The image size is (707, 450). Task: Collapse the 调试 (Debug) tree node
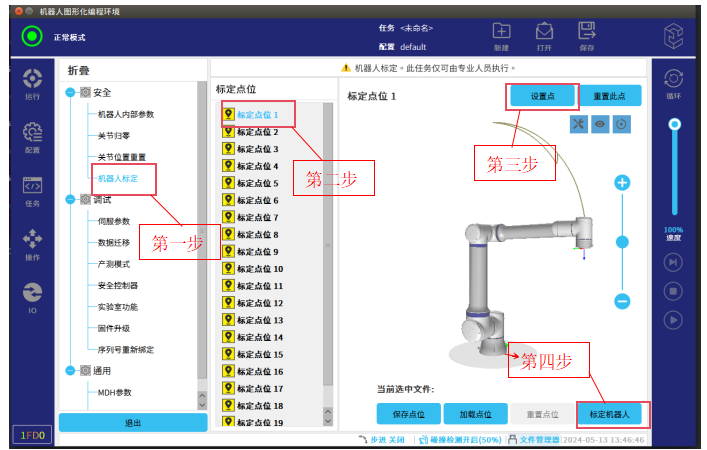coord(71,200)
